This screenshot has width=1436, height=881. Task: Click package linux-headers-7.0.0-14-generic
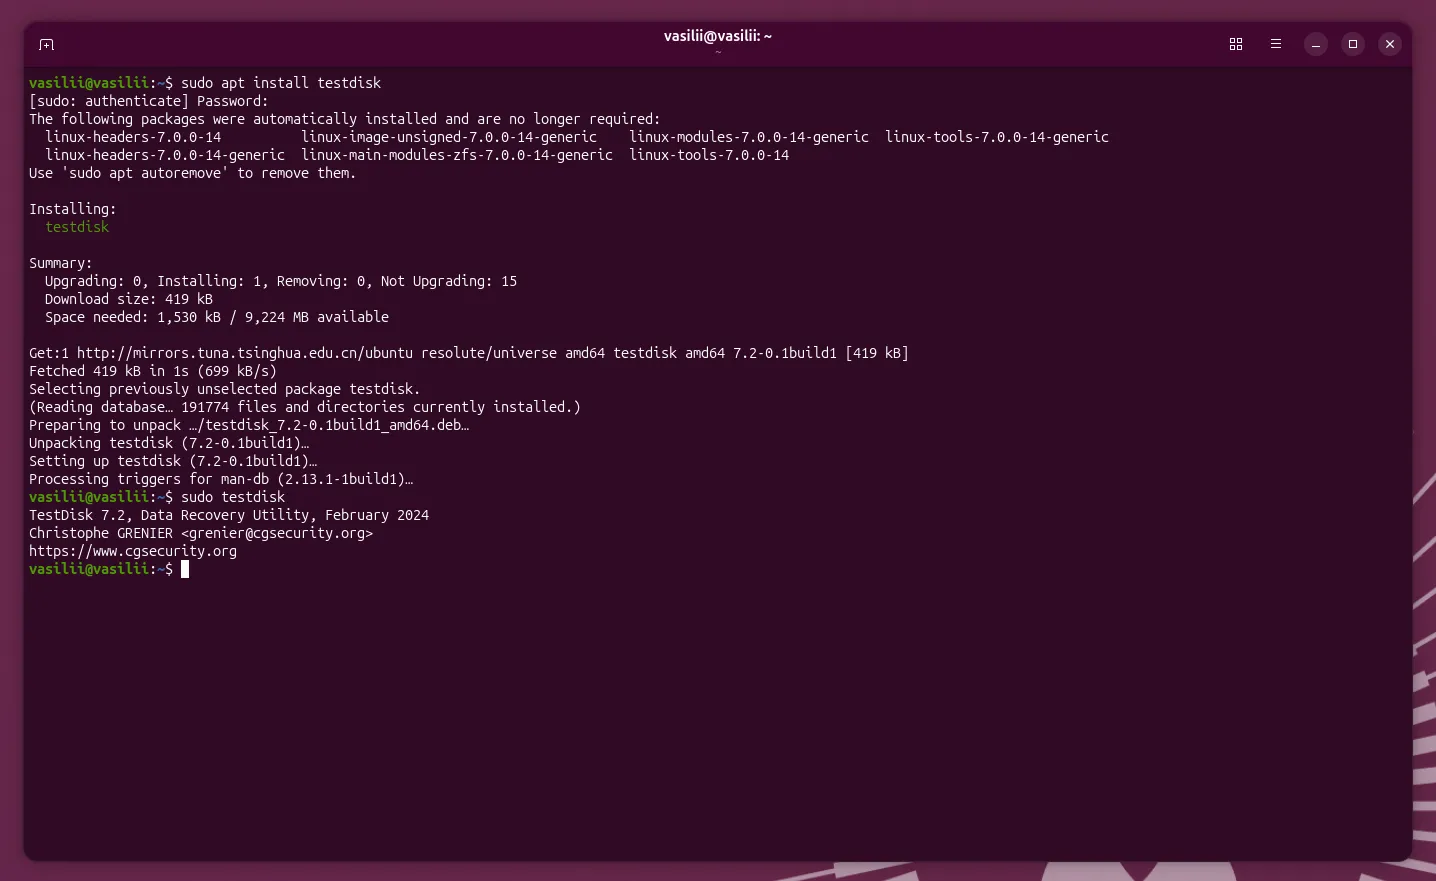165,155
